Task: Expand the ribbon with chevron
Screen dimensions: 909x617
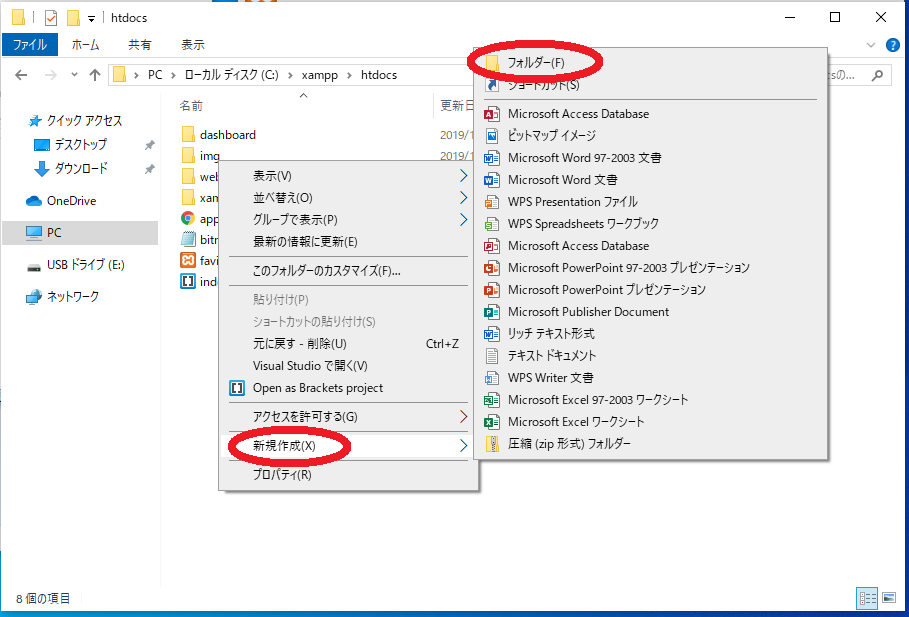Action: click(x=871, y=45)
